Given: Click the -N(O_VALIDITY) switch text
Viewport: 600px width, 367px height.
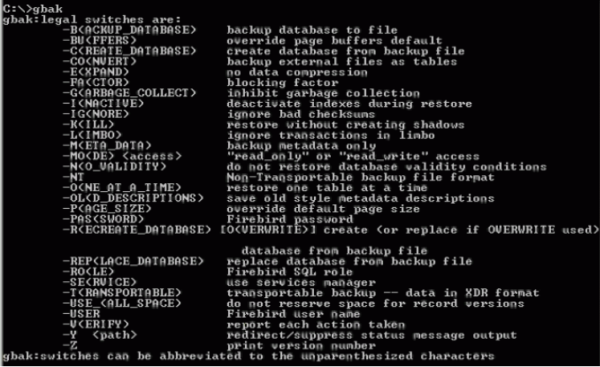Looking at the screenshot, I should pyautogui.click(x=115, y=167).
